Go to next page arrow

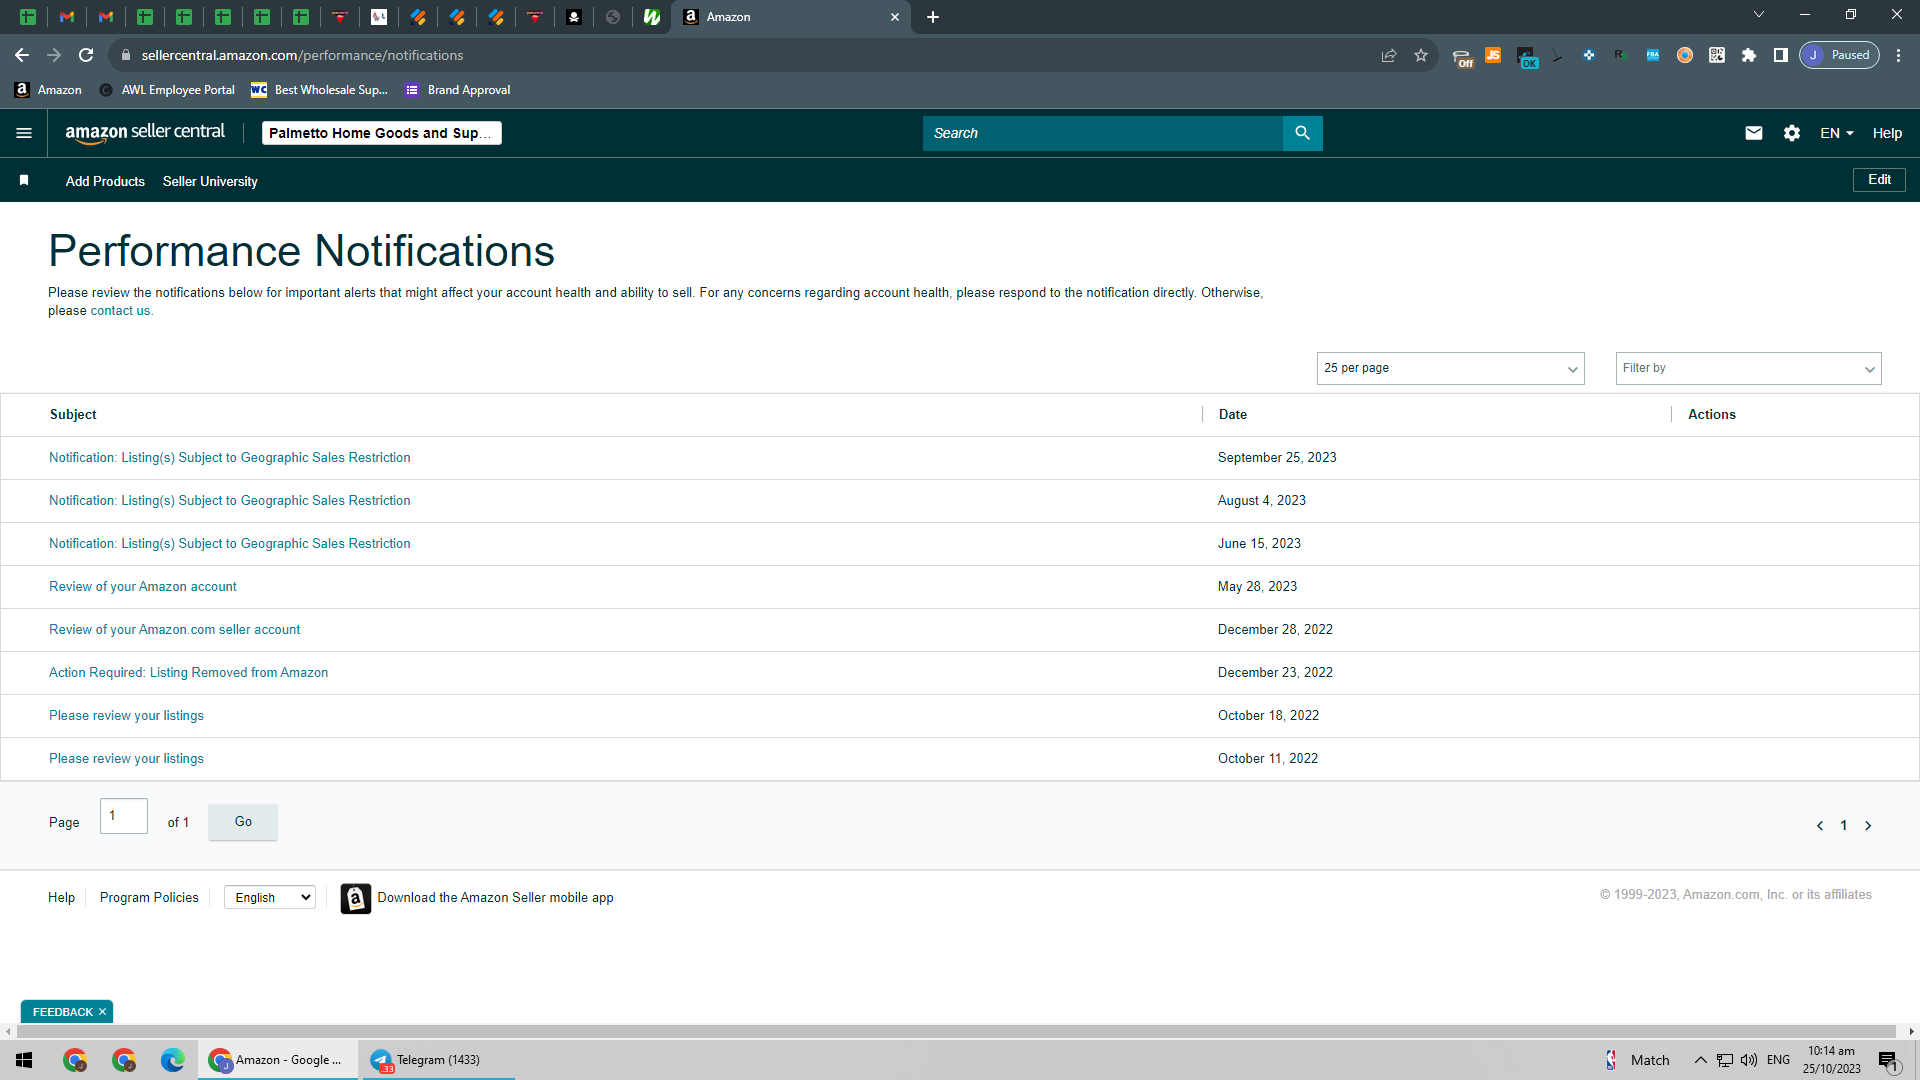(1868, 826)
